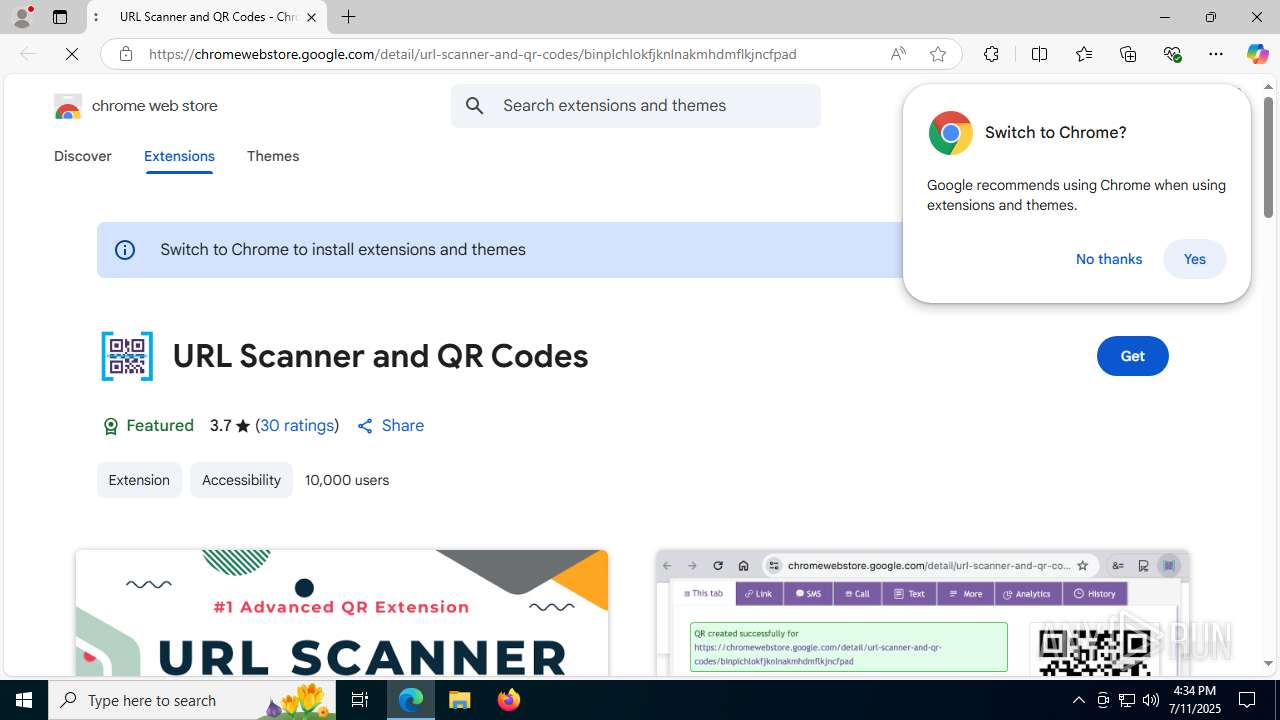Go to chrome web store home logo
The width and height of the screenshot is (1280, 720).
[135, 106]
